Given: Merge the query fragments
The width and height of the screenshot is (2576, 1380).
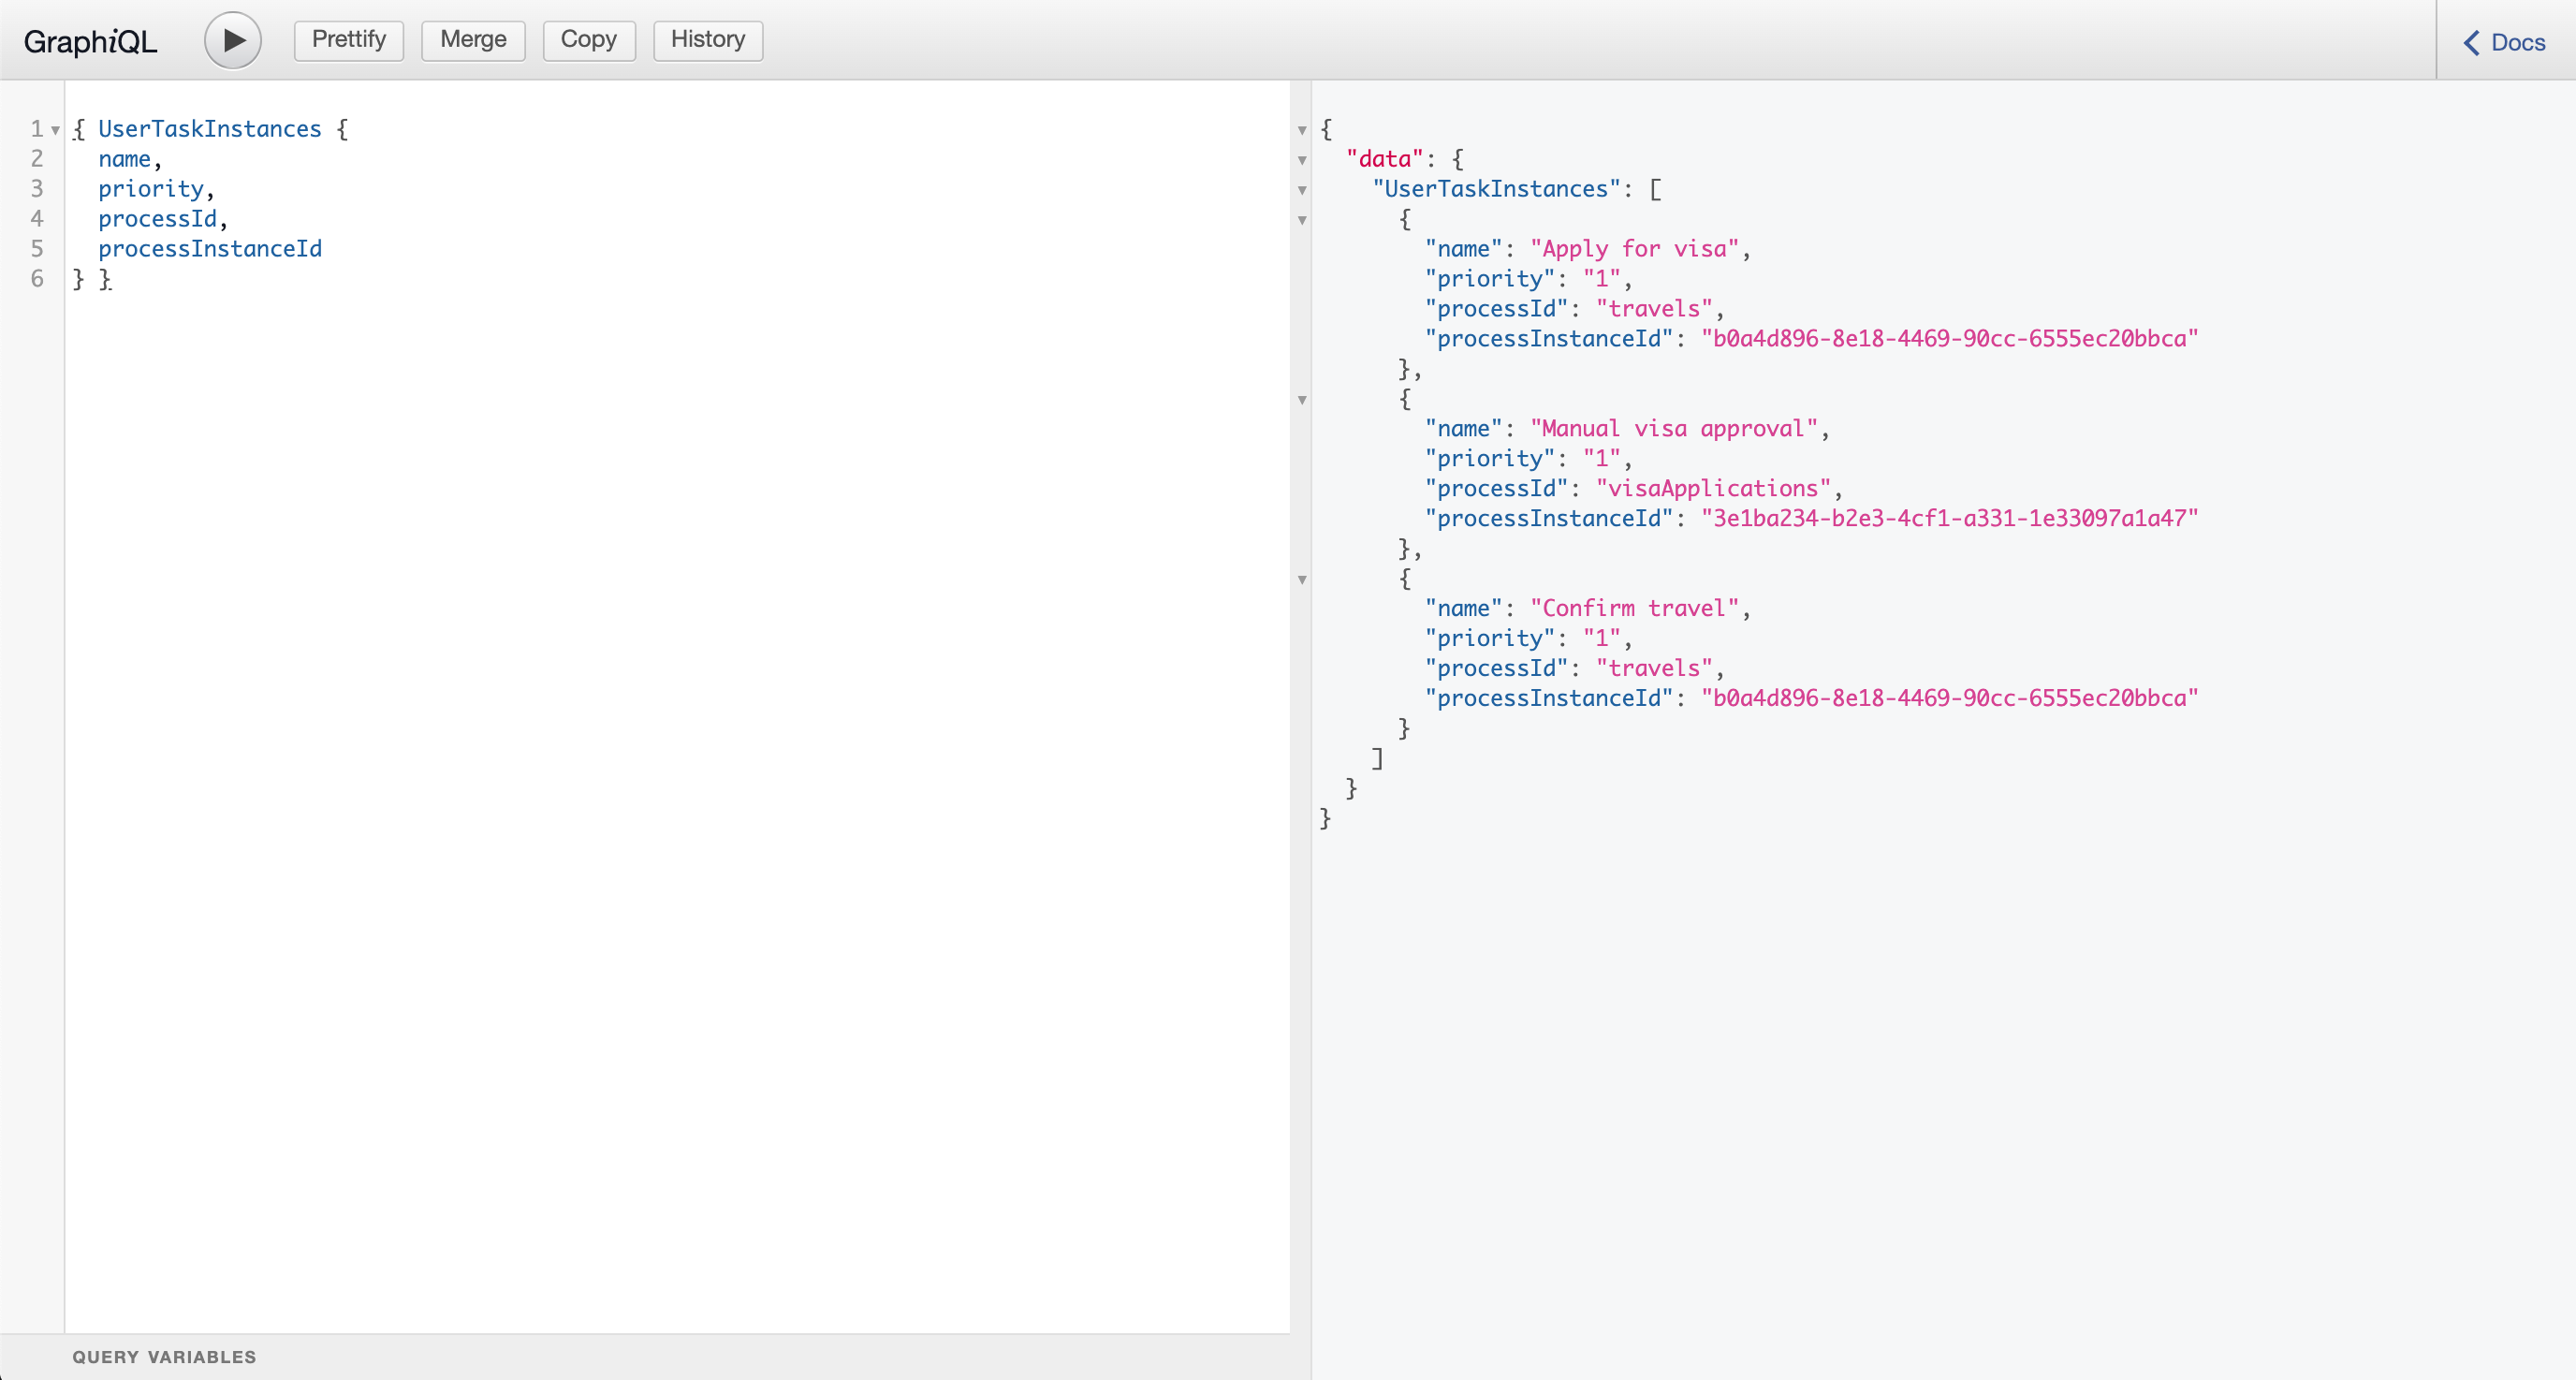Looking at the screenshot, I should (x=472, y=40).
